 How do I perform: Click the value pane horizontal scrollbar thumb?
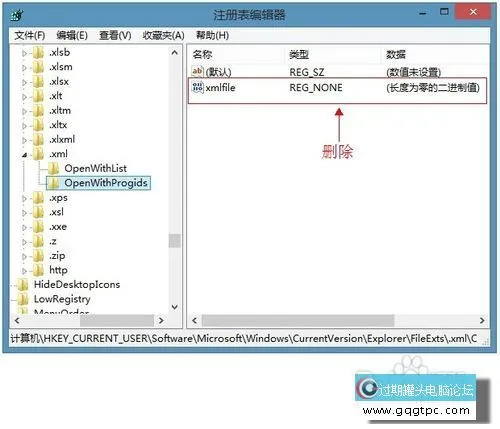[x=298, y=321]
